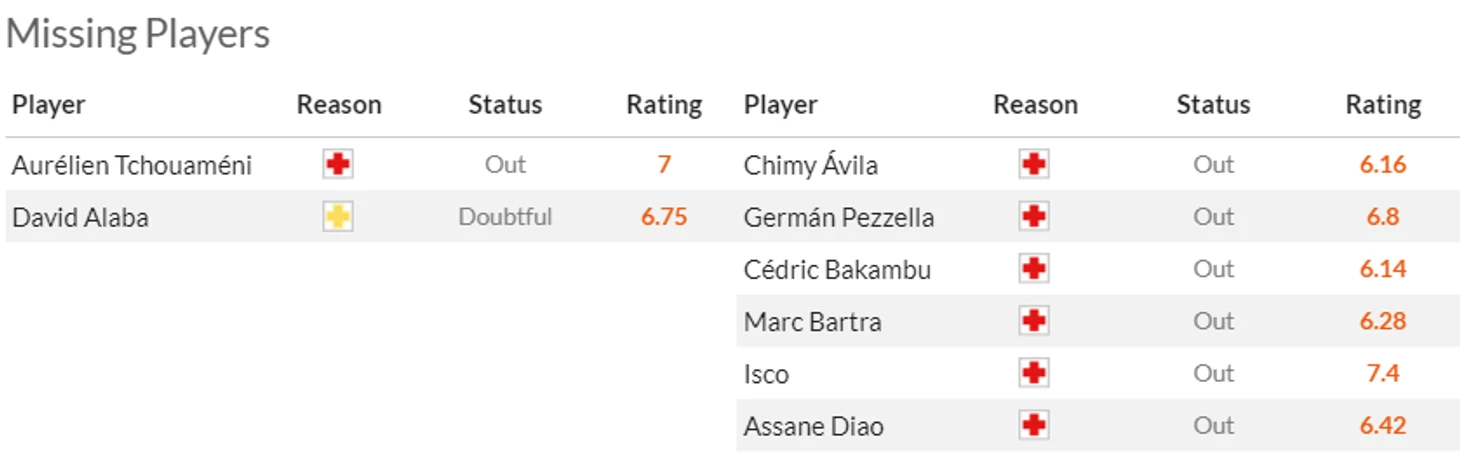Screen dimensions: 1460x461
Task: Click the Doubtful status for Alaba
Action: click(x=505, y=217)
